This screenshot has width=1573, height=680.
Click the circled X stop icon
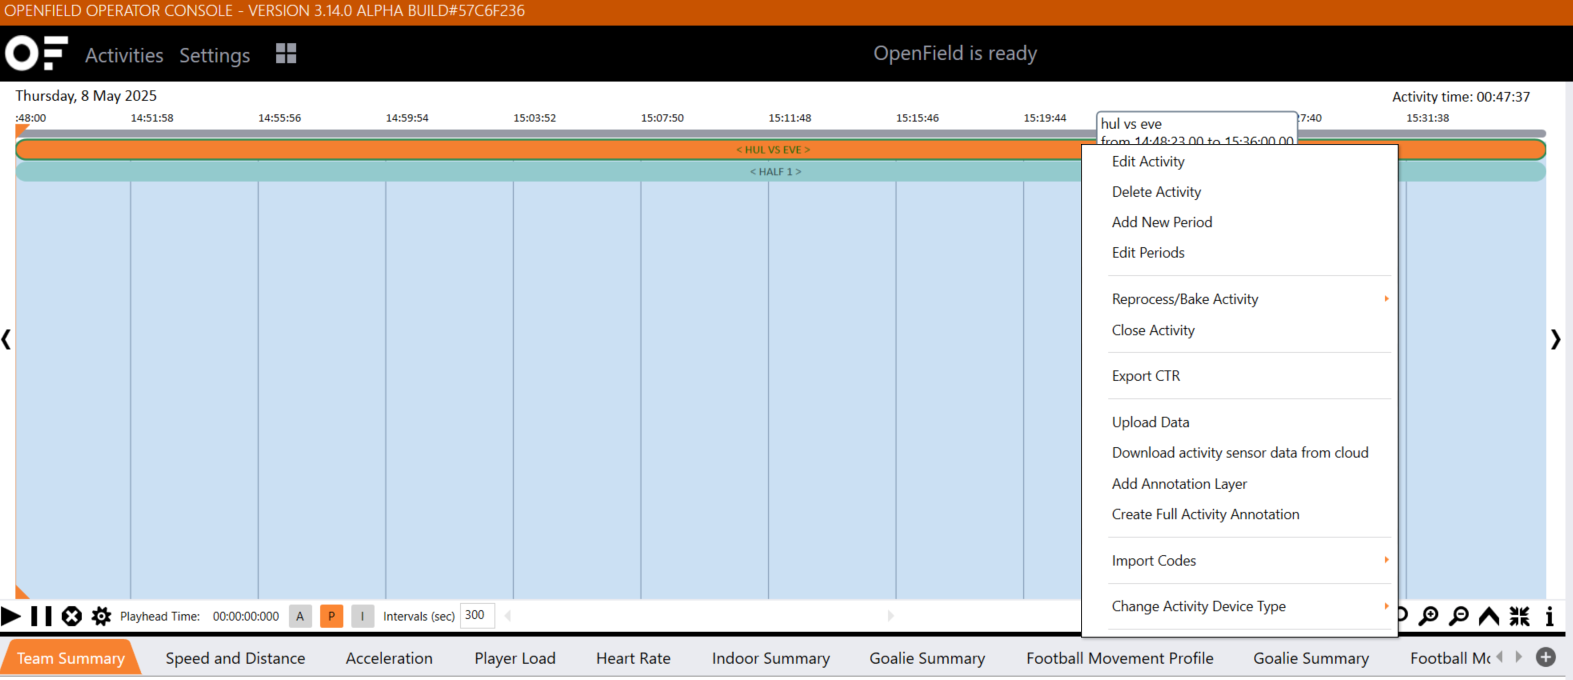click(x=72, y=616)
